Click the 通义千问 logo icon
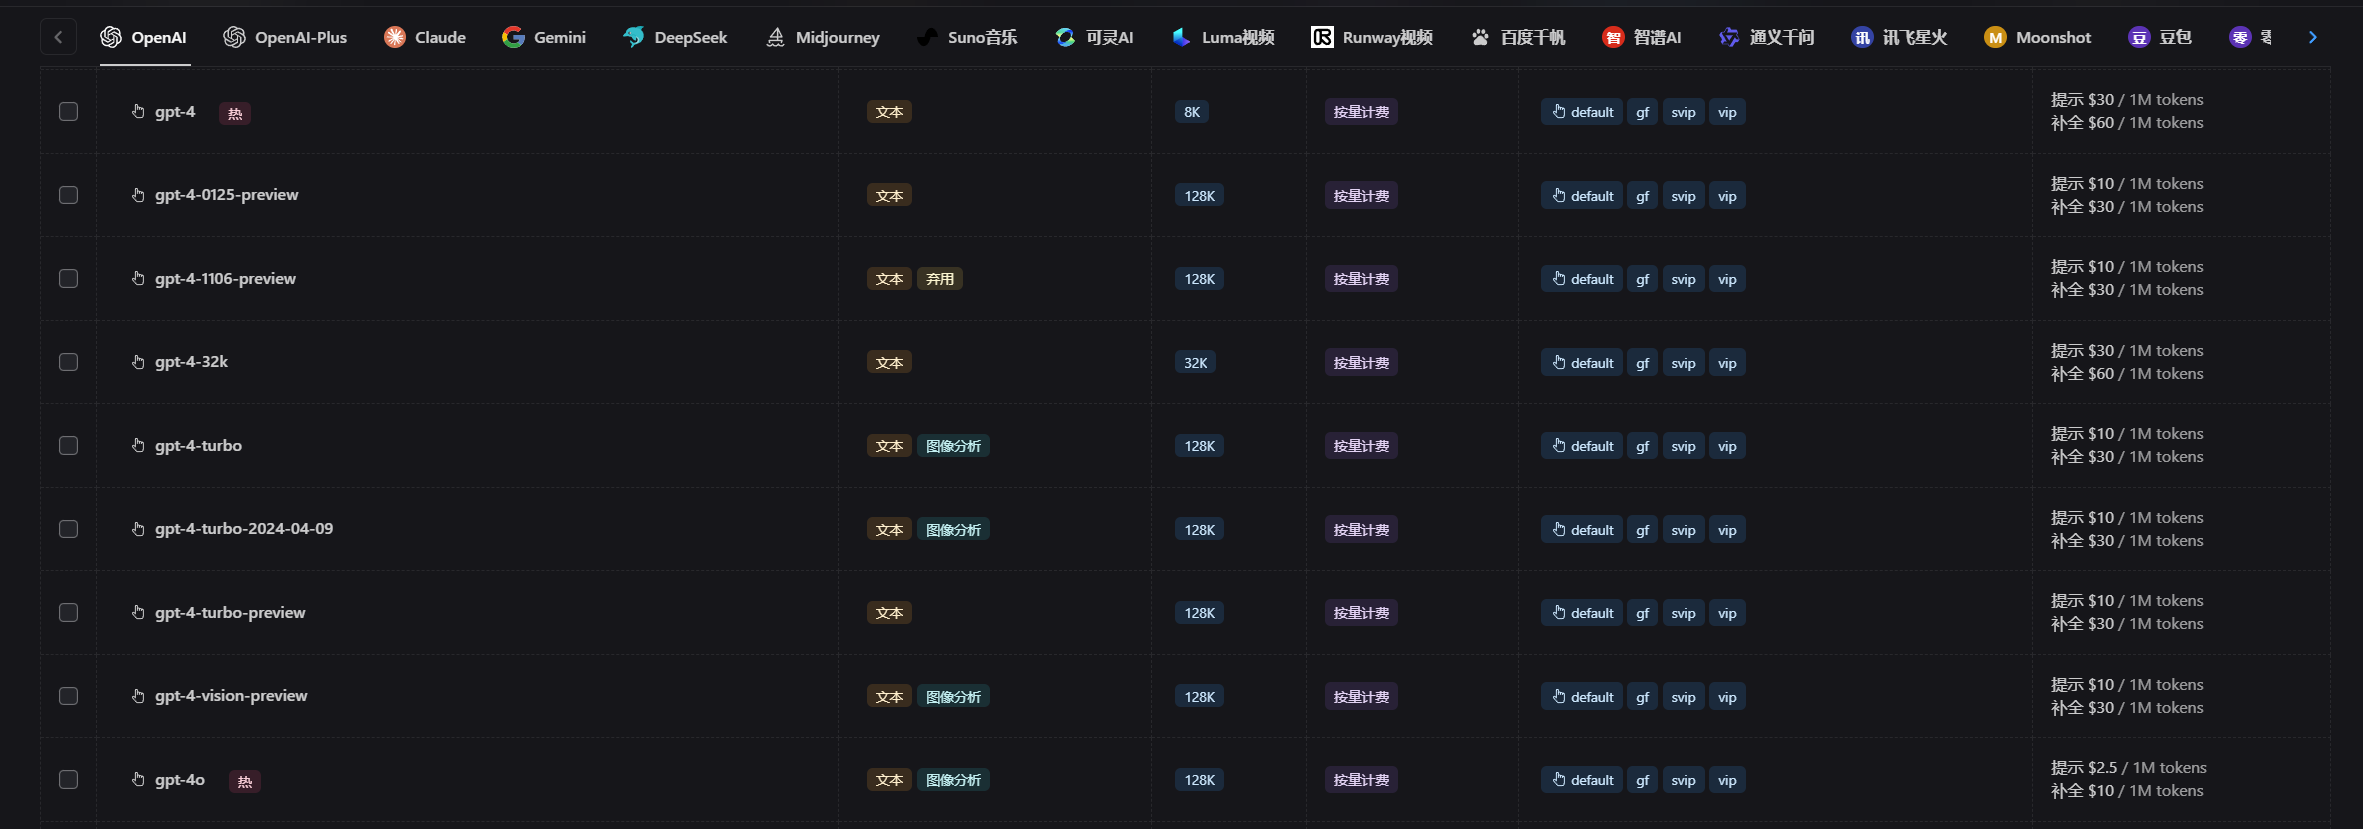Screen dimensions: 2363x829 coord(1729,37)
